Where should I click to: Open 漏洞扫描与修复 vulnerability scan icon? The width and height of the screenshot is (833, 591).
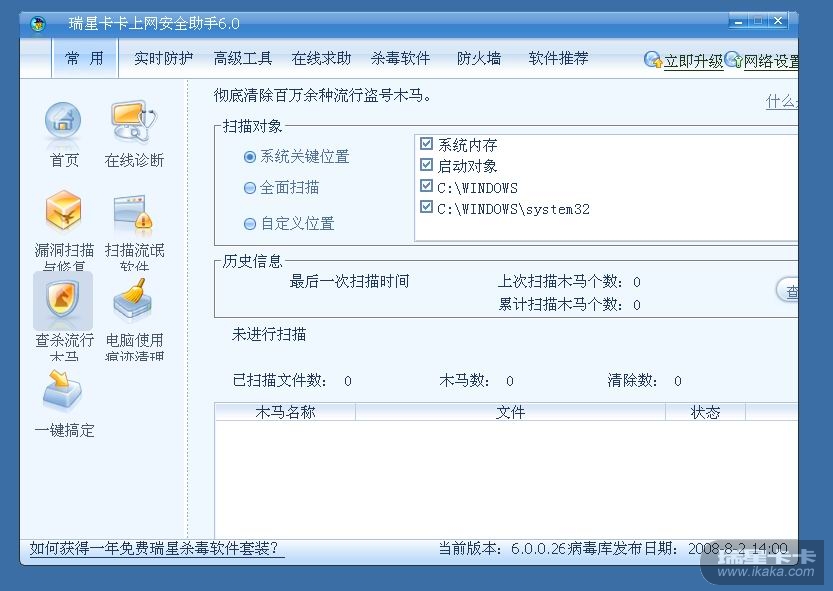[x=63, y=210]
